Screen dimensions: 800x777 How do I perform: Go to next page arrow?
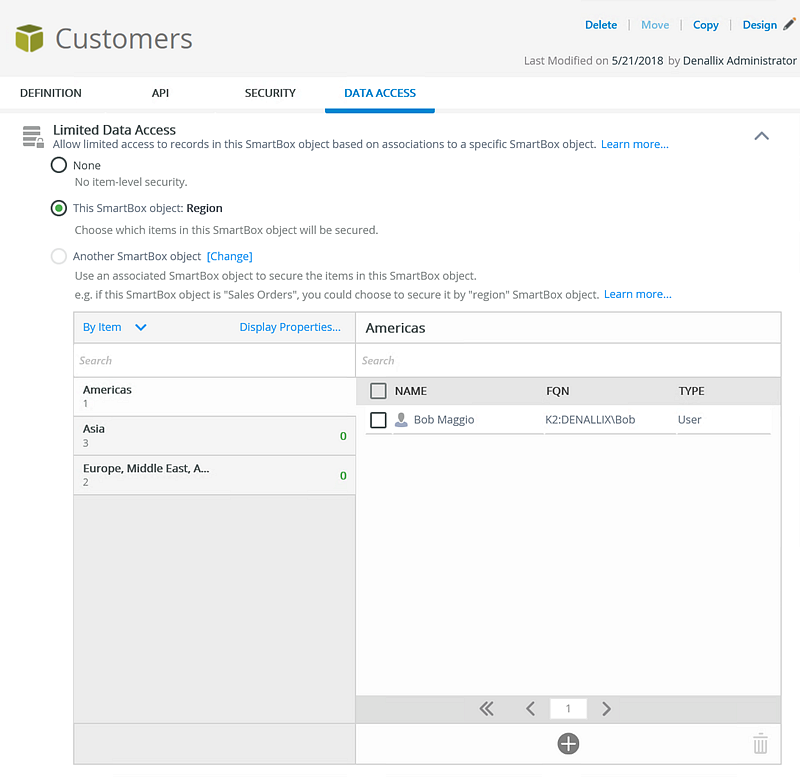click(606, 709)
